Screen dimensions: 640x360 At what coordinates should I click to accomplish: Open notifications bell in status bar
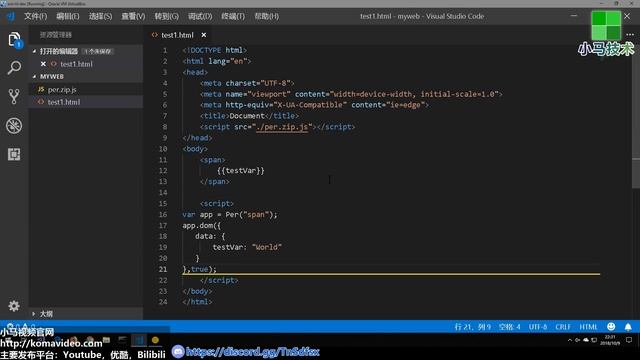point(628,327)
